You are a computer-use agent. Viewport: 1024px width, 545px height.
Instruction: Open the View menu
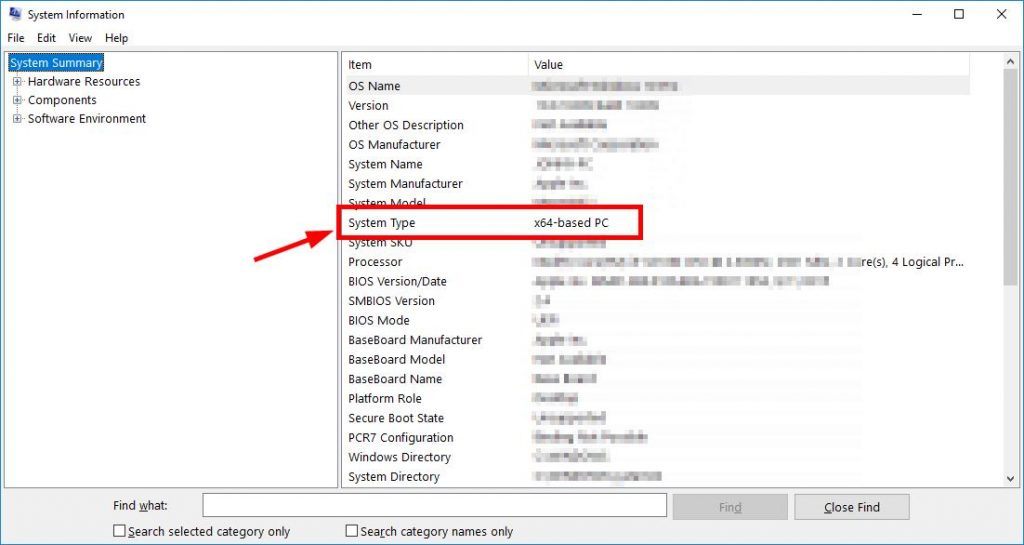(x=80, y=38)
